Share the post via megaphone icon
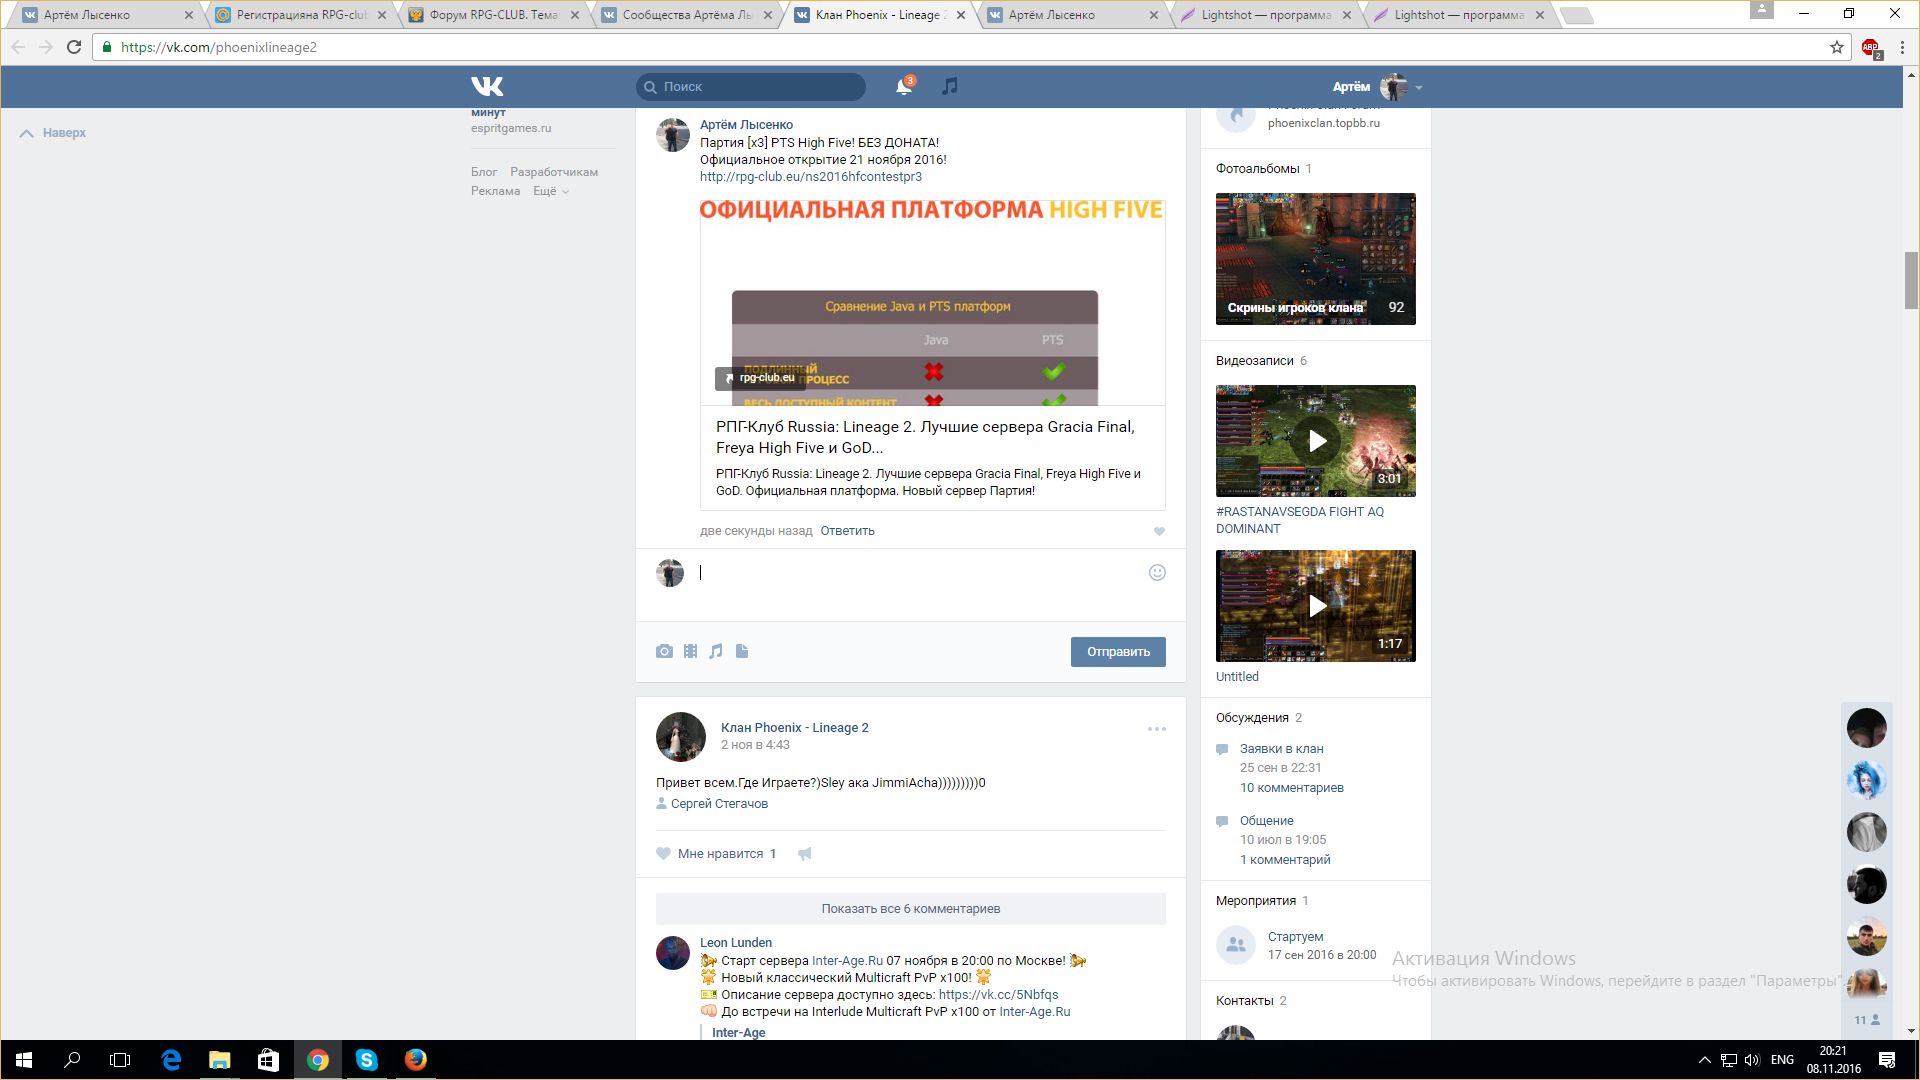 point(805,853)
